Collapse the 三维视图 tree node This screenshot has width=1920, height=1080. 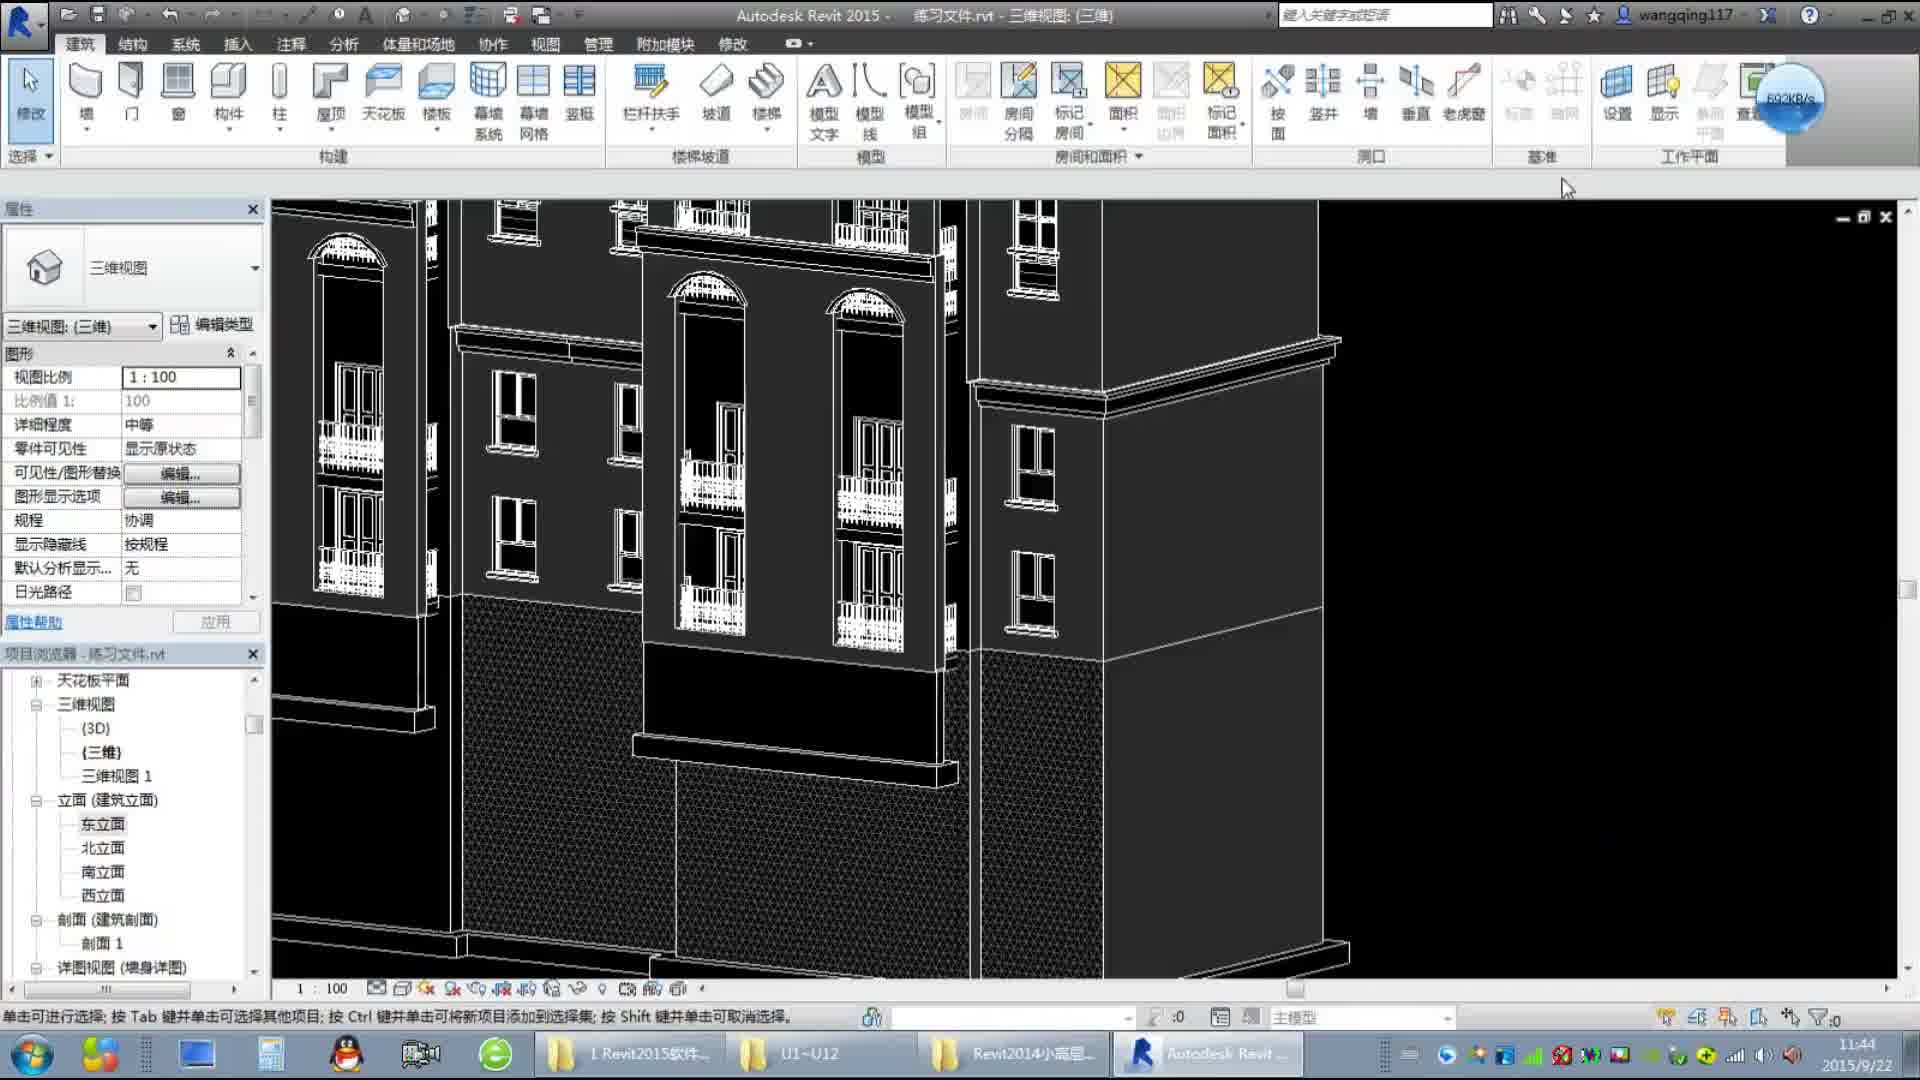click(x=37, y=705)
